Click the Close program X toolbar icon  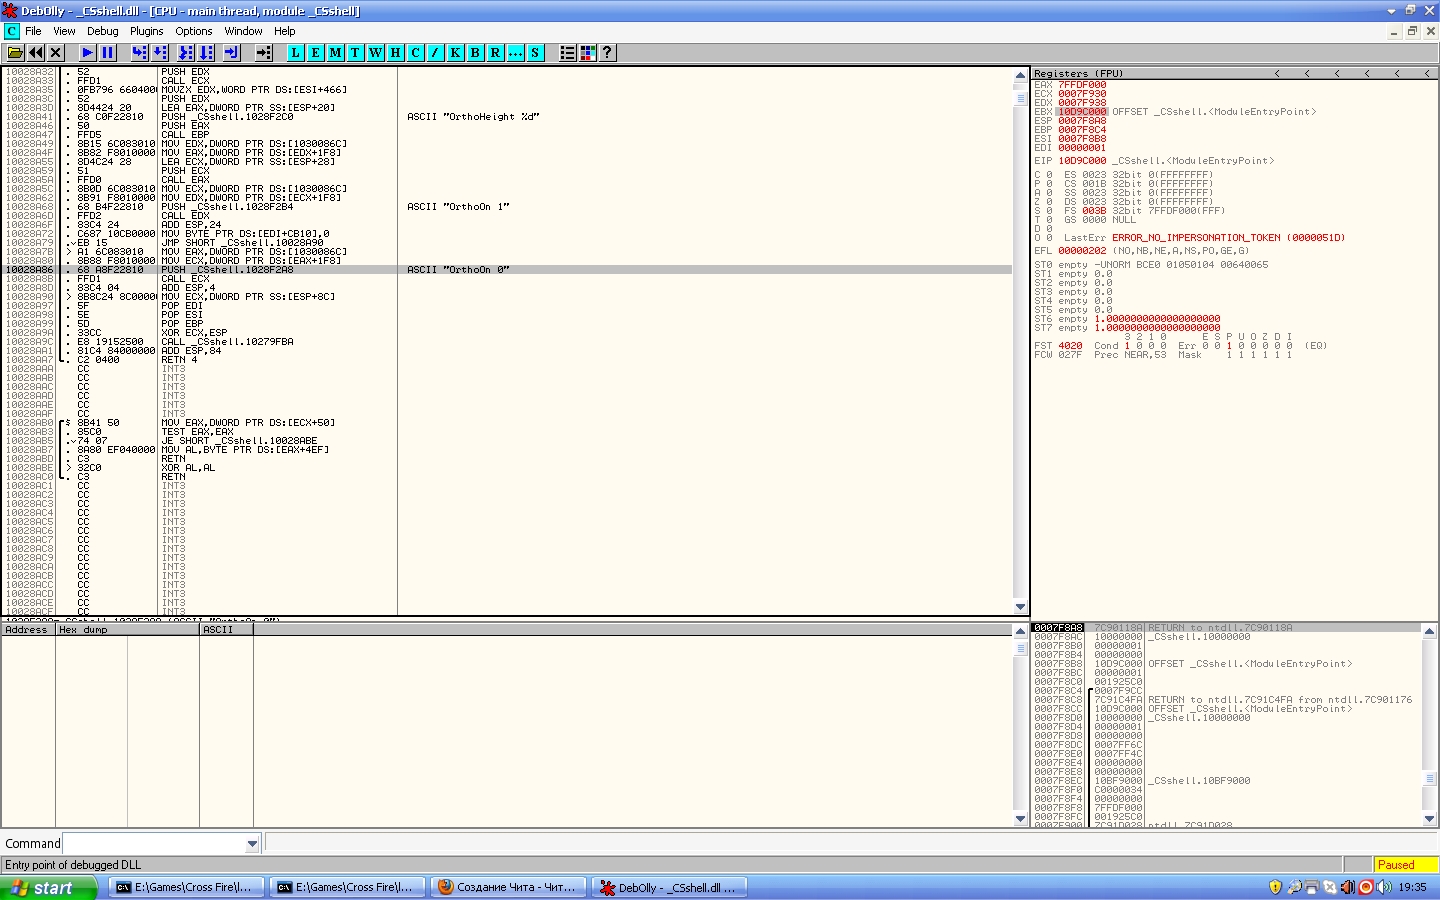pos(56,53)
